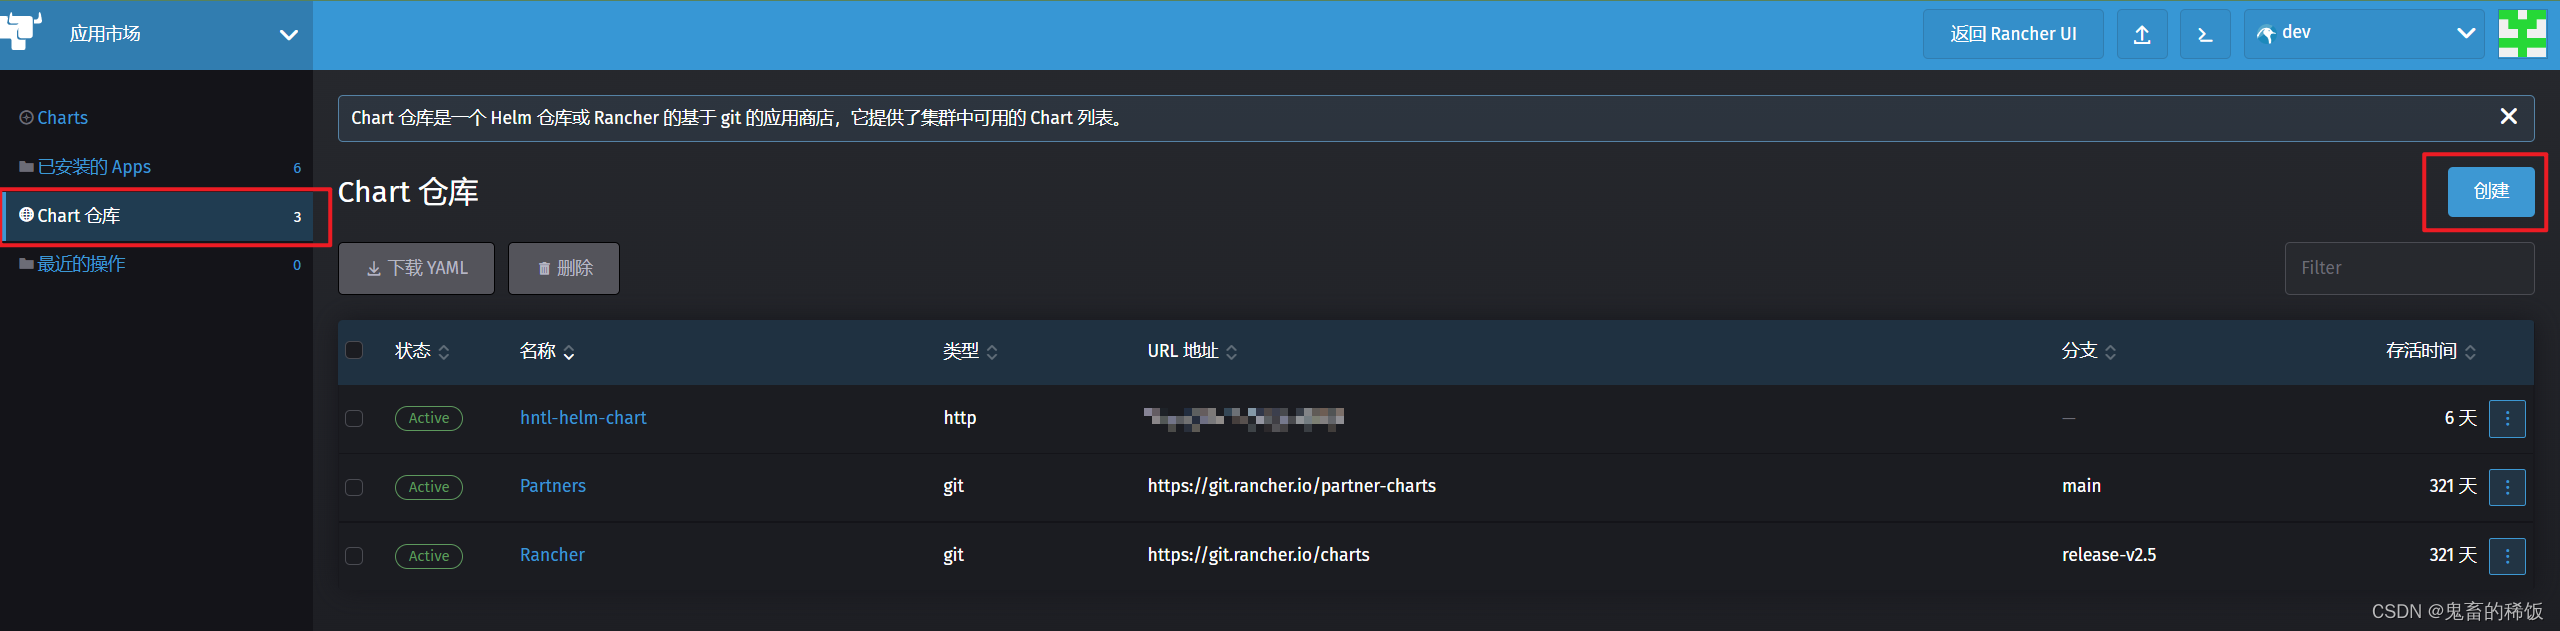The height and width of the screenshot is (631, 2560).
Task: Click the 下载 YAML button
Action: pyautogui.click(x=416, y=268)
